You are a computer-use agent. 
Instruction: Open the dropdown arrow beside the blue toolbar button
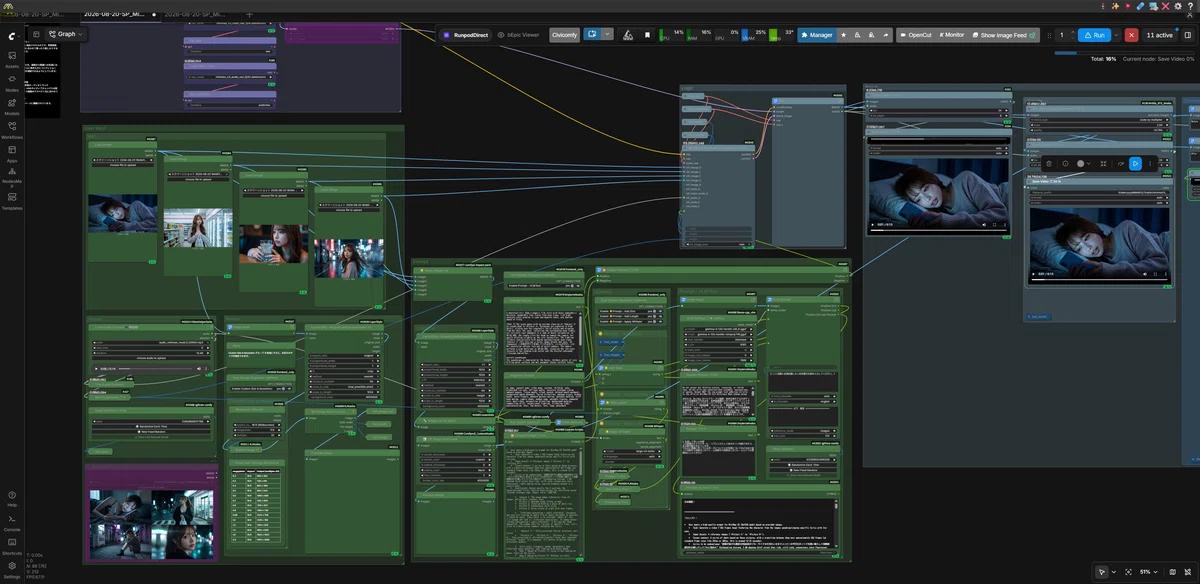point(607,35)
